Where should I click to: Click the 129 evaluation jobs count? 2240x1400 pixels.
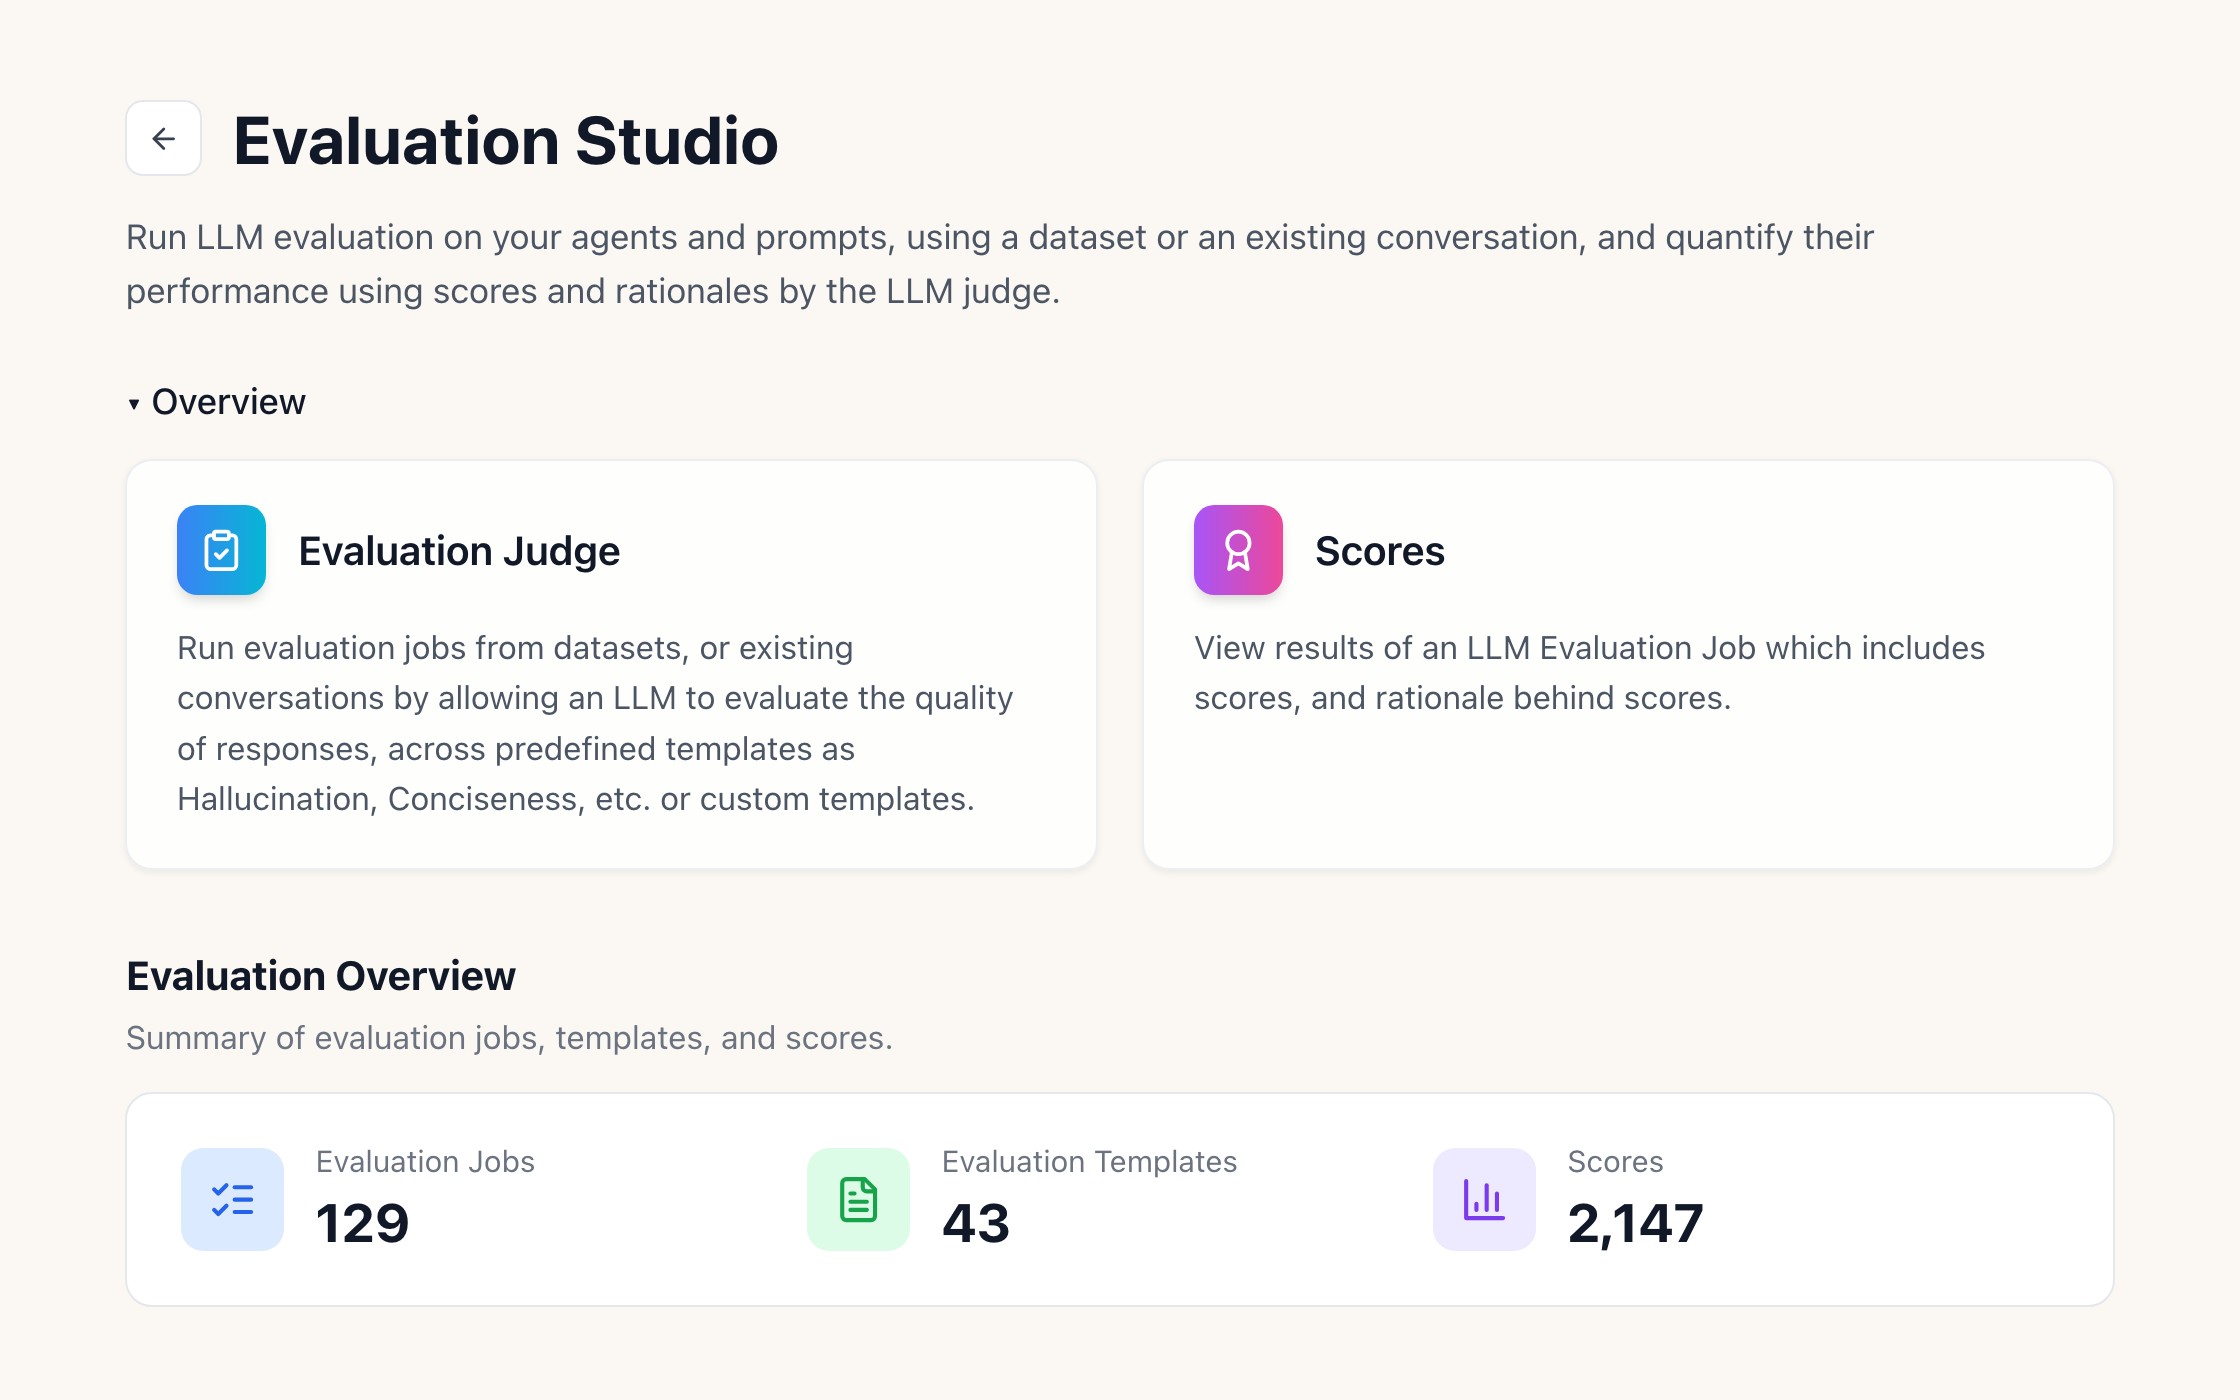pos(362,1223)
